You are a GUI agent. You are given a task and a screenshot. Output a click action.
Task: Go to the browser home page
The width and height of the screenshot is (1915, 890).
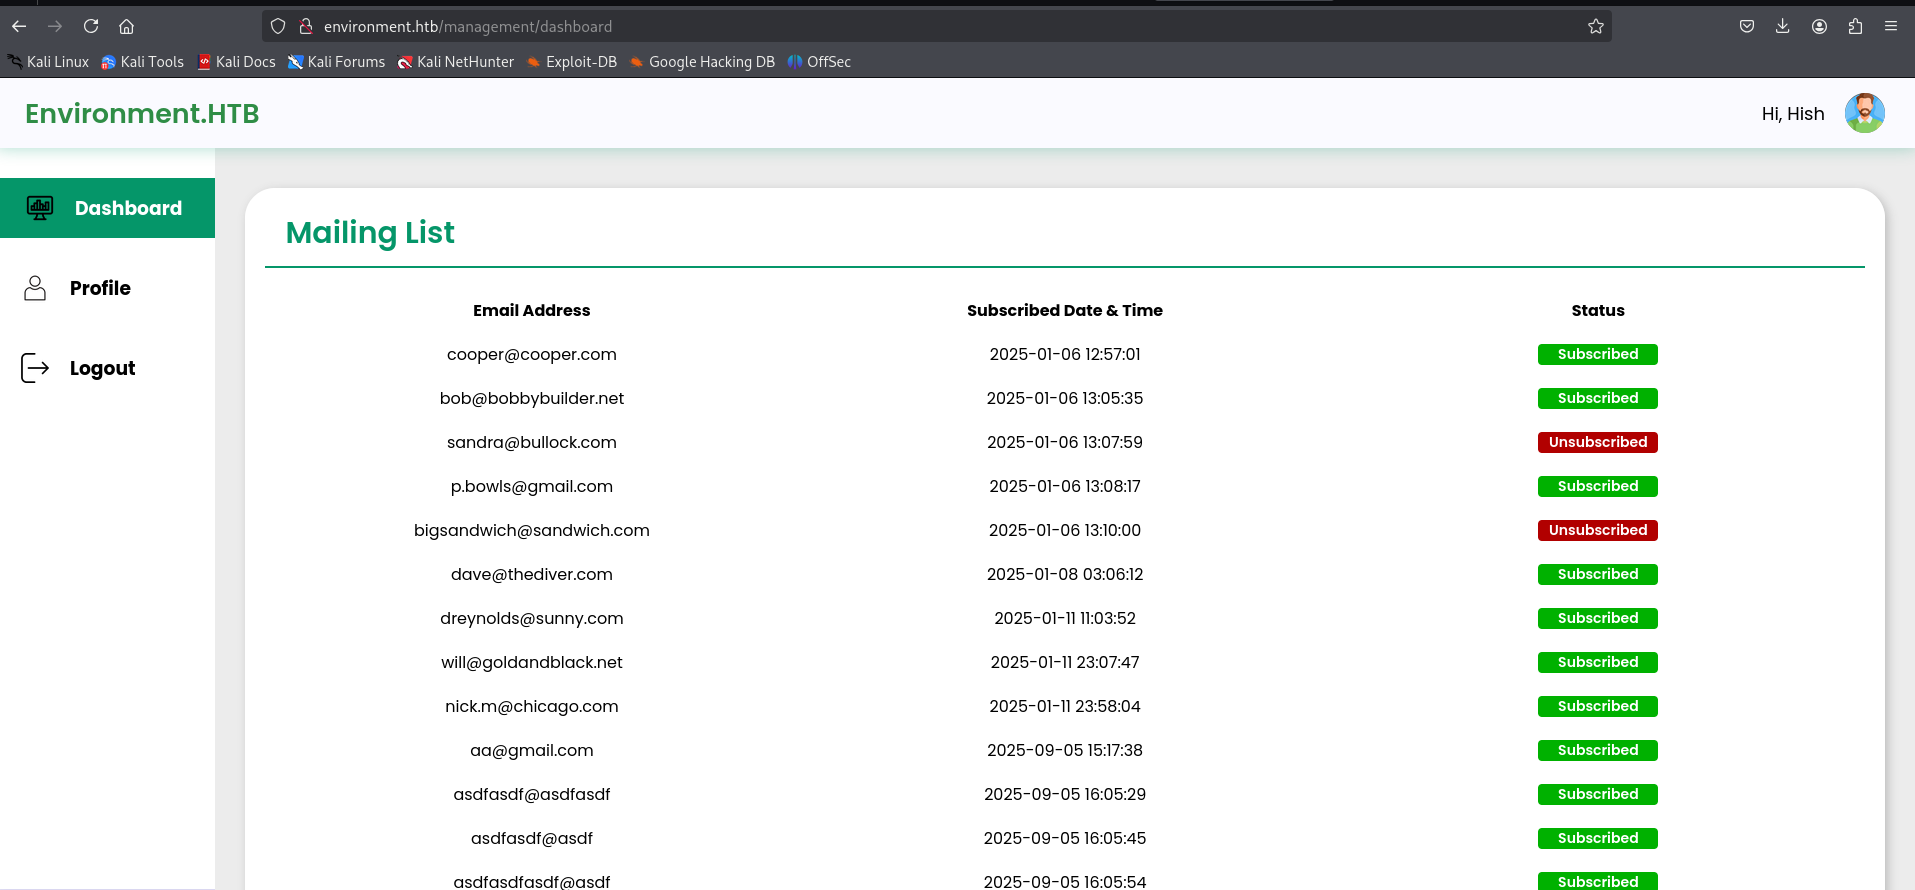126,27
